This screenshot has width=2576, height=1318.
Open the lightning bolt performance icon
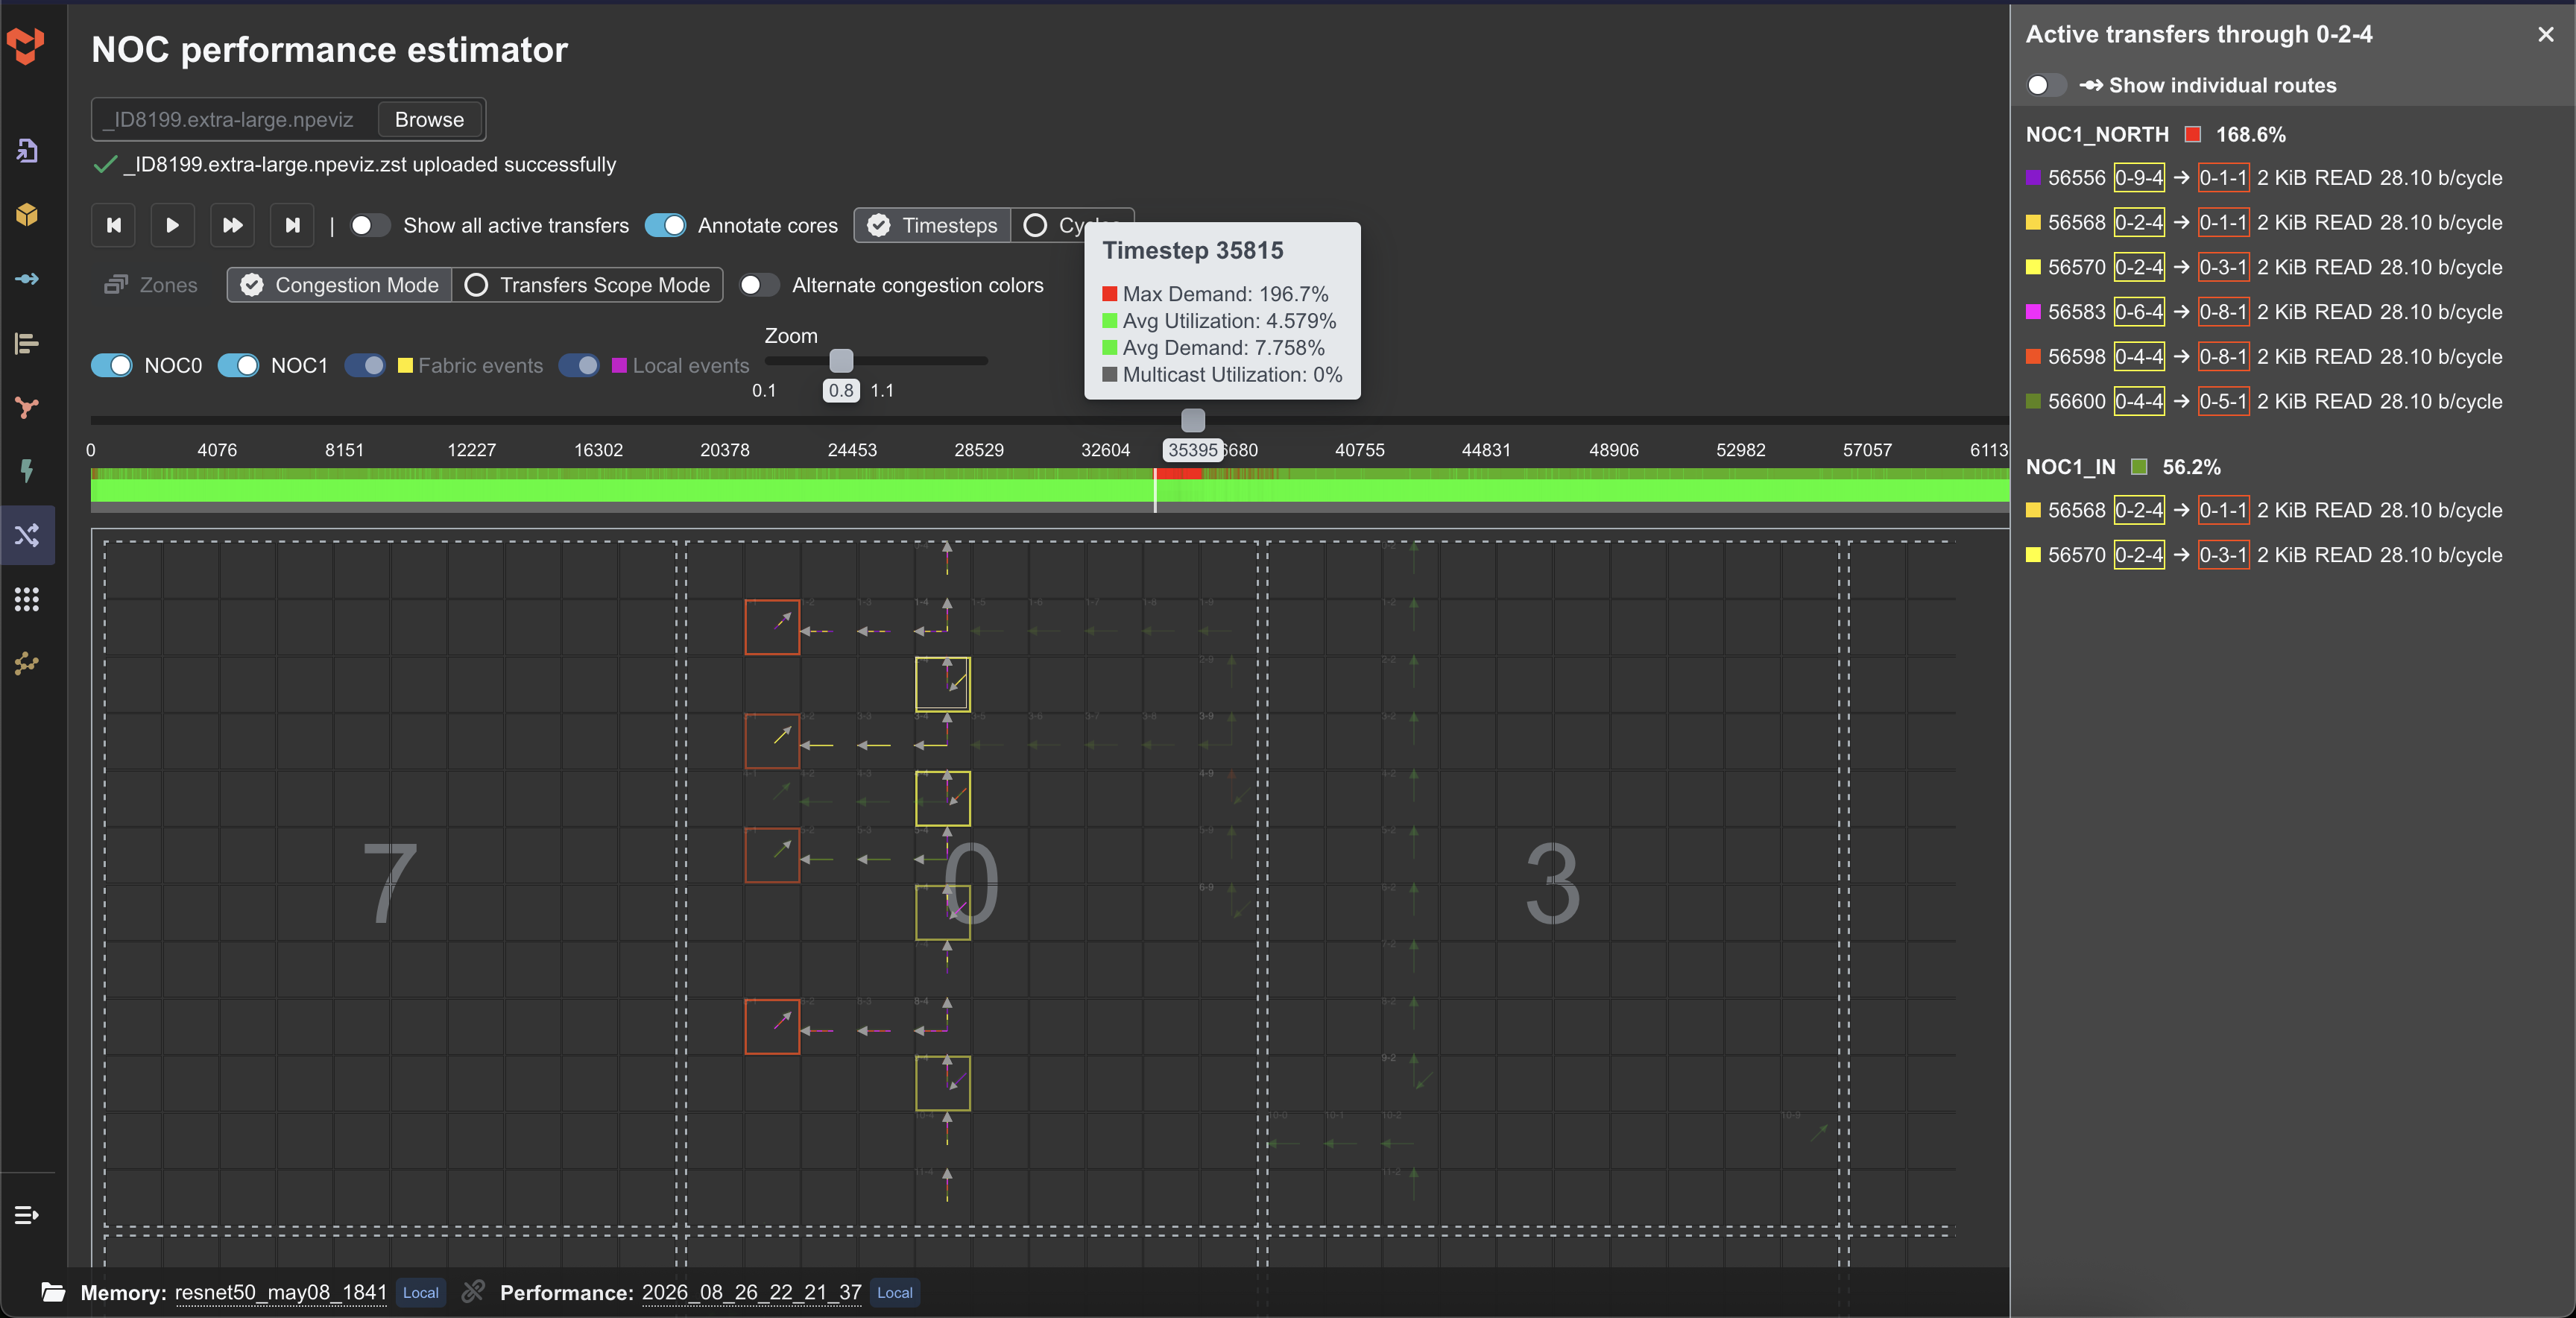27,471
